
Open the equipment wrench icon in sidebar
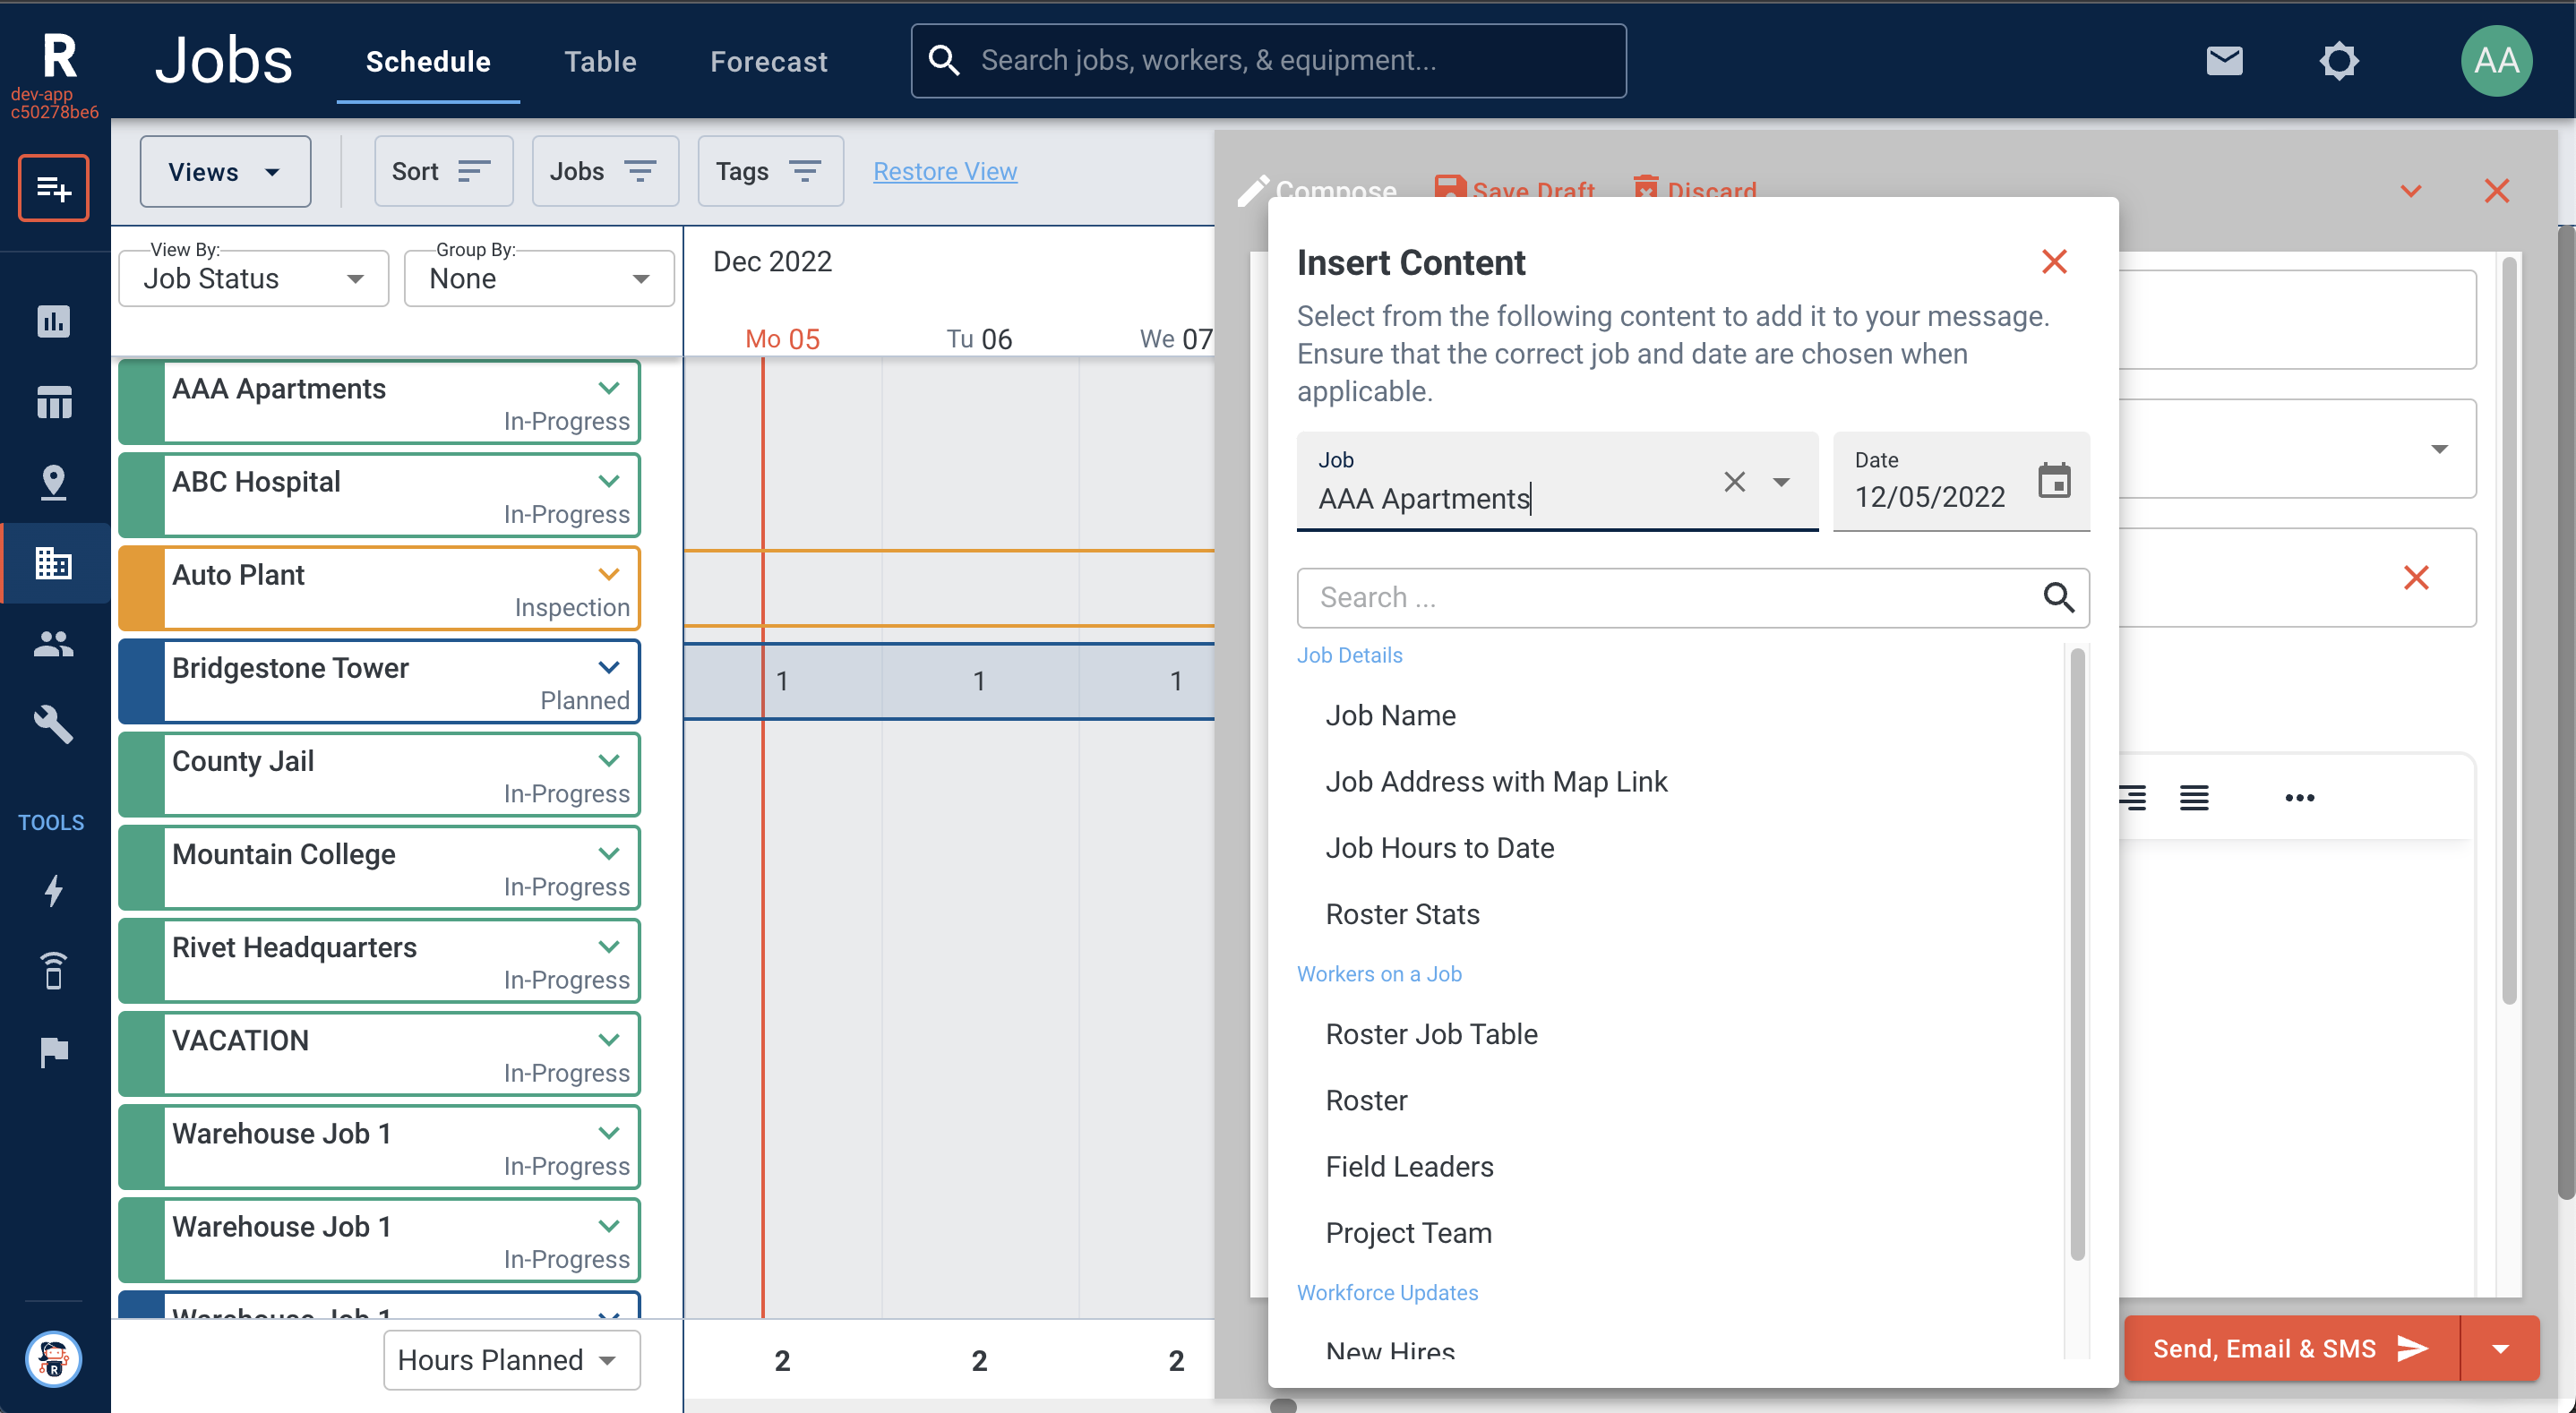click(x=53, y=725)
